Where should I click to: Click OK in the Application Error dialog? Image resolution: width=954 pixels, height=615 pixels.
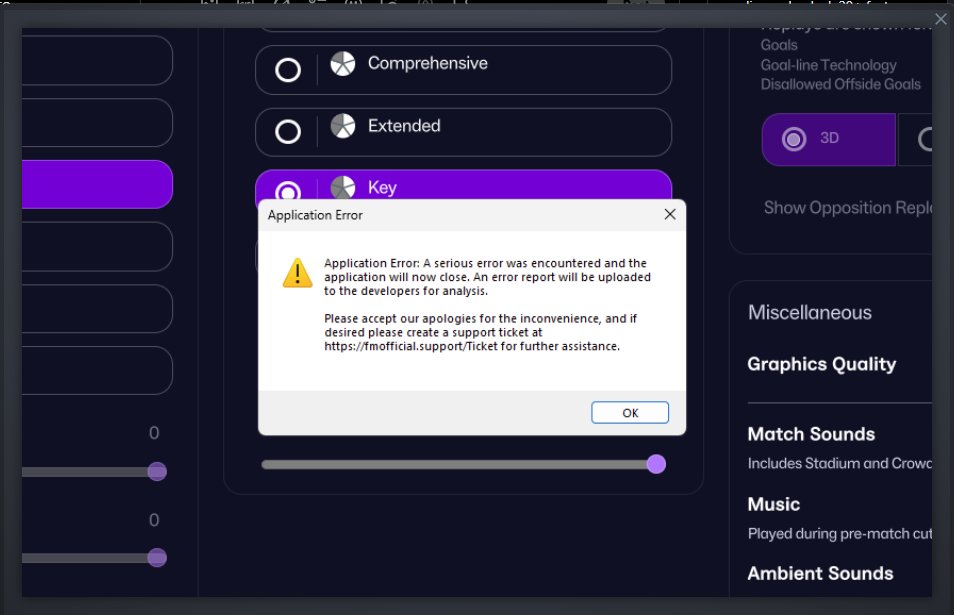pyautogui.click(x=630, y=412)
